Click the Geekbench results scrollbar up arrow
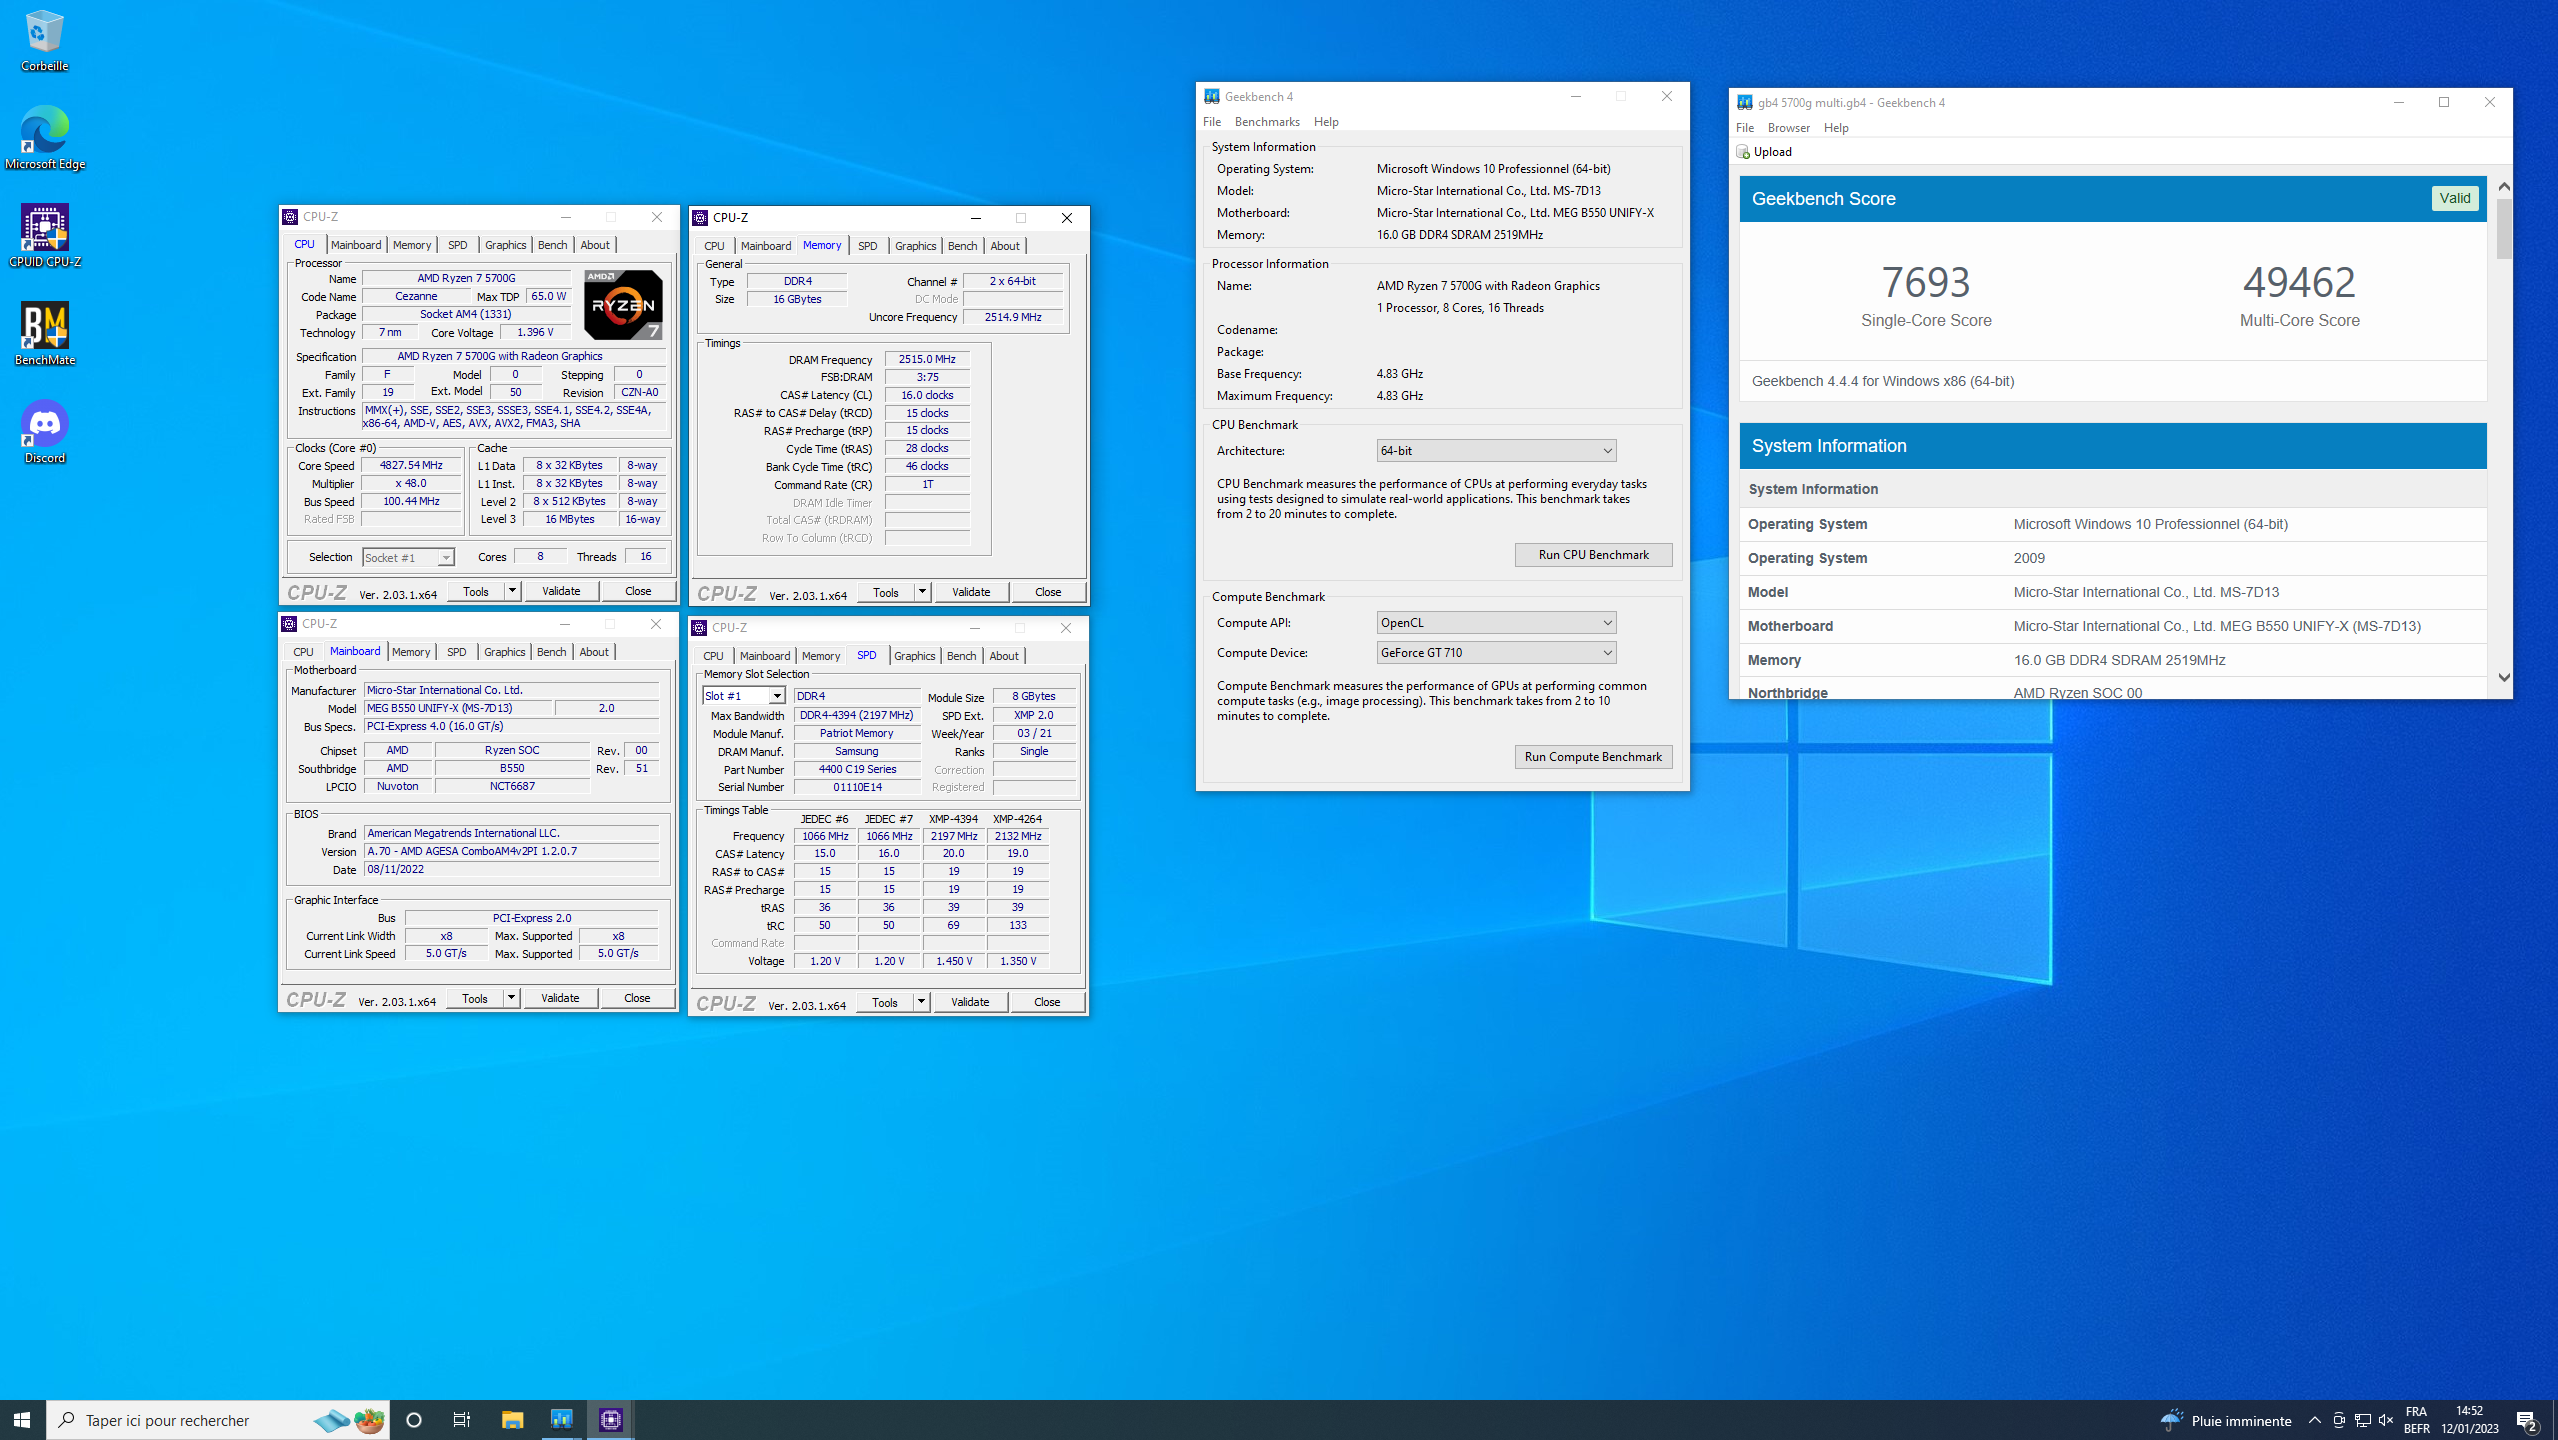 (2504, 187)
